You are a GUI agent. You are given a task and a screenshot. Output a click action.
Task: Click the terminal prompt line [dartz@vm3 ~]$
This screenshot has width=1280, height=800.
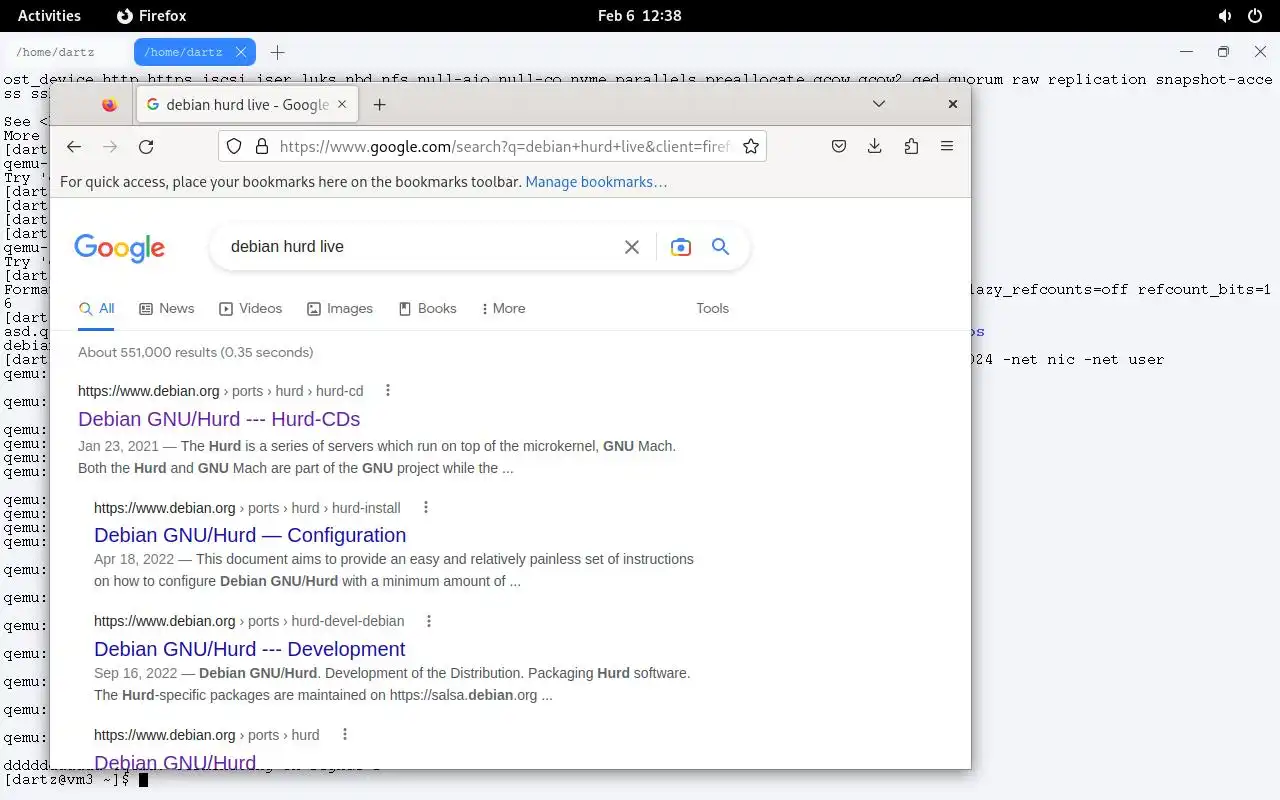66,779
